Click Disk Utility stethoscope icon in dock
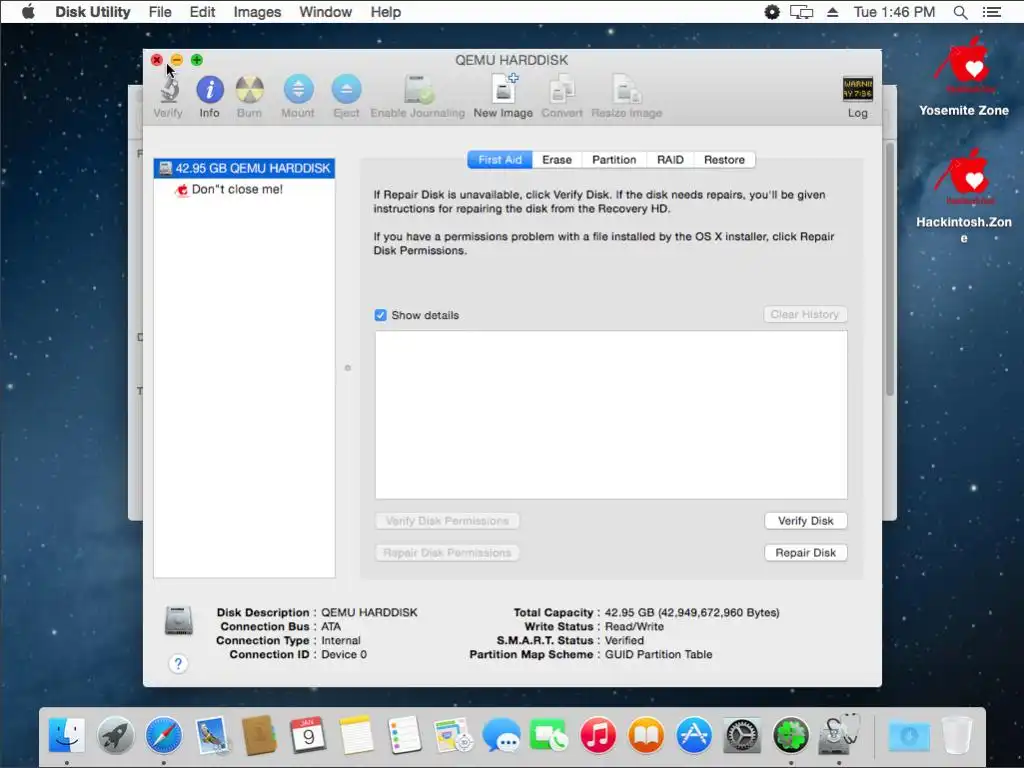This screenshot has width=1024, height=768. [839, 734]
